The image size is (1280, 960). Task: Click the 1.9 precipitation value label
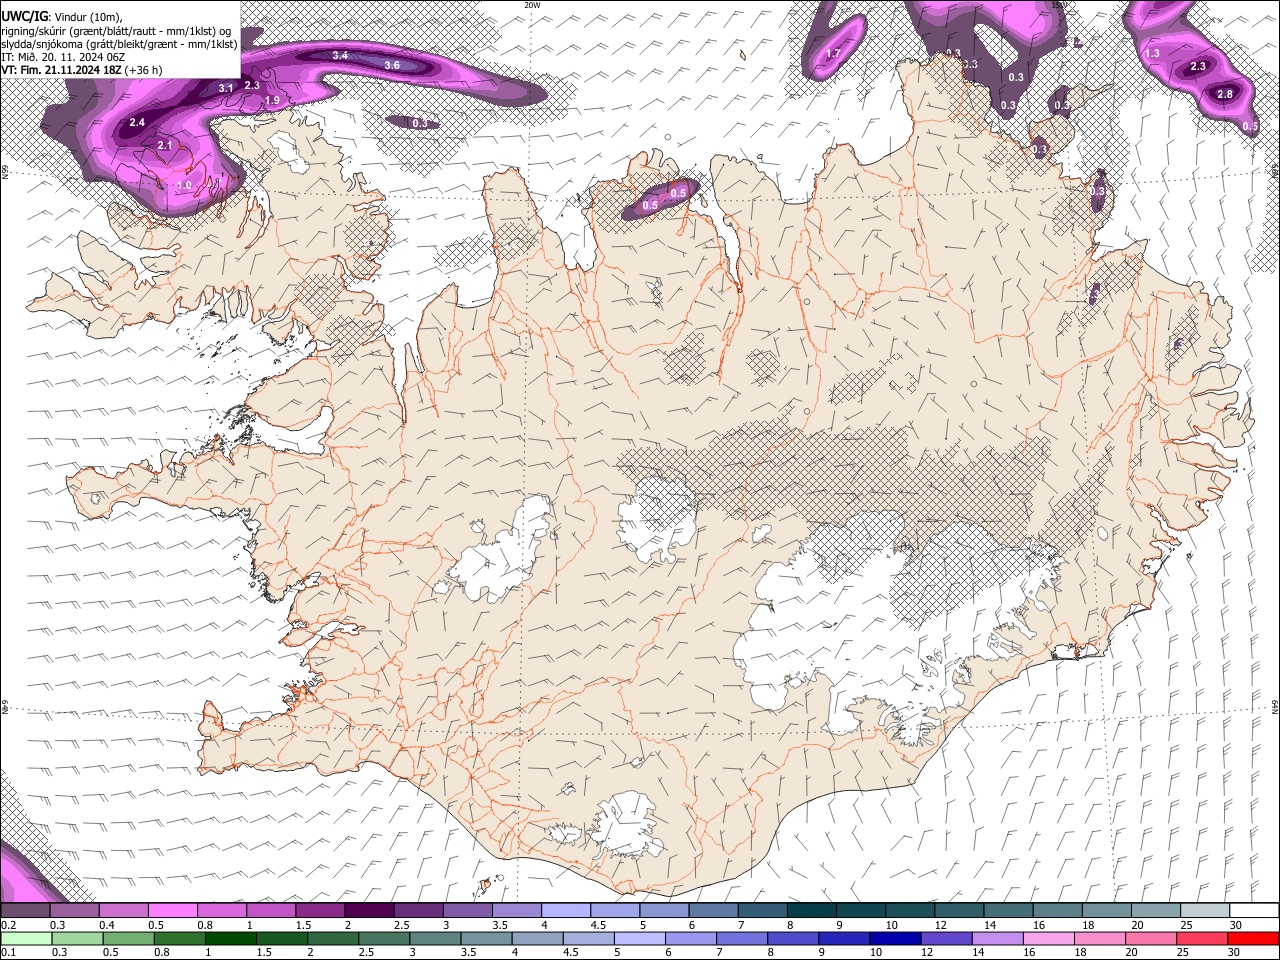272,101
